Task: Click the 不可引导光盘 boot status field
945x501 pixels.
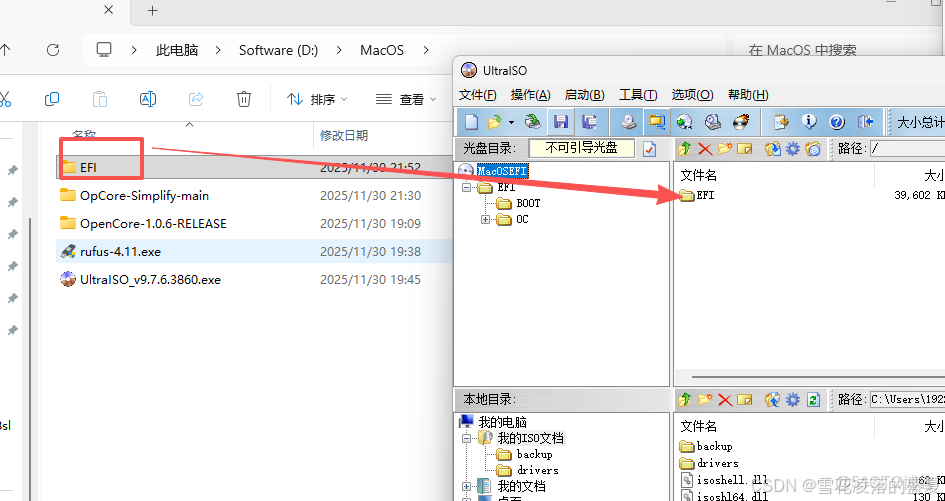Action: click(582, 148)
